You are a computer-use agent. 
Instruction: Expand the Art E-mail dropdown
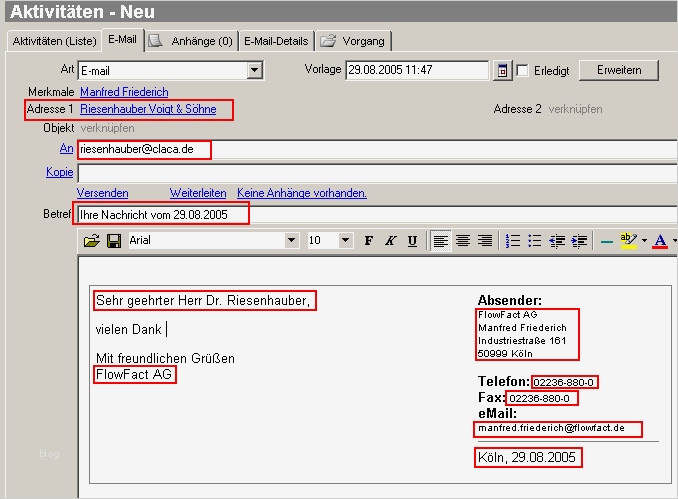[255, 70]
